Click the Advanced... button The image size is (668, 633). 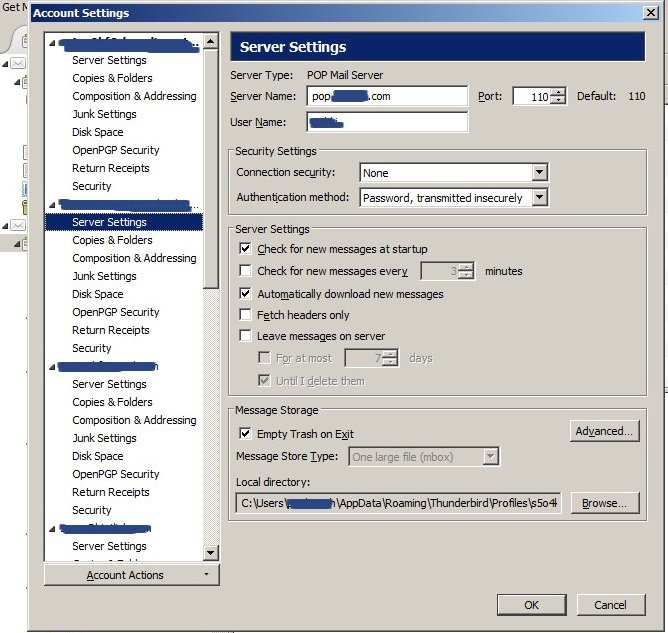coord(604,431)
